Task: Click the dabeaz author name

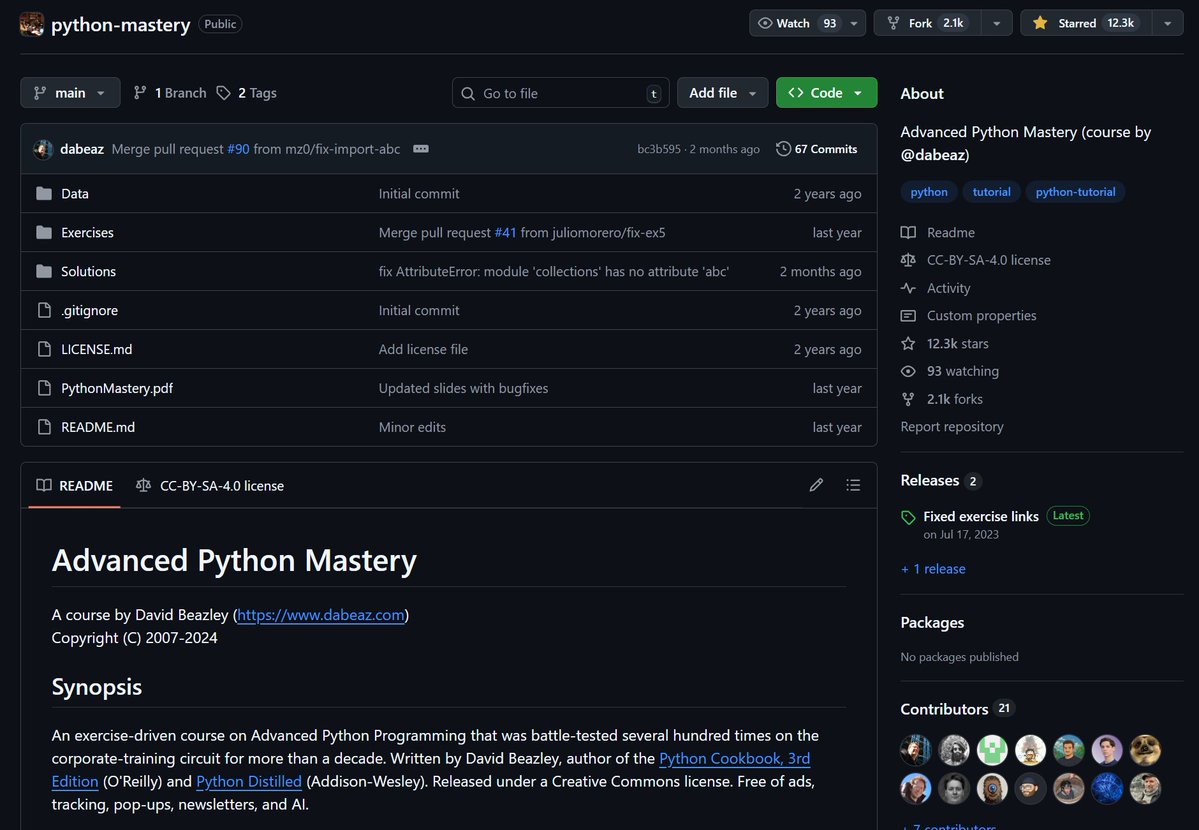Action: 82,149
